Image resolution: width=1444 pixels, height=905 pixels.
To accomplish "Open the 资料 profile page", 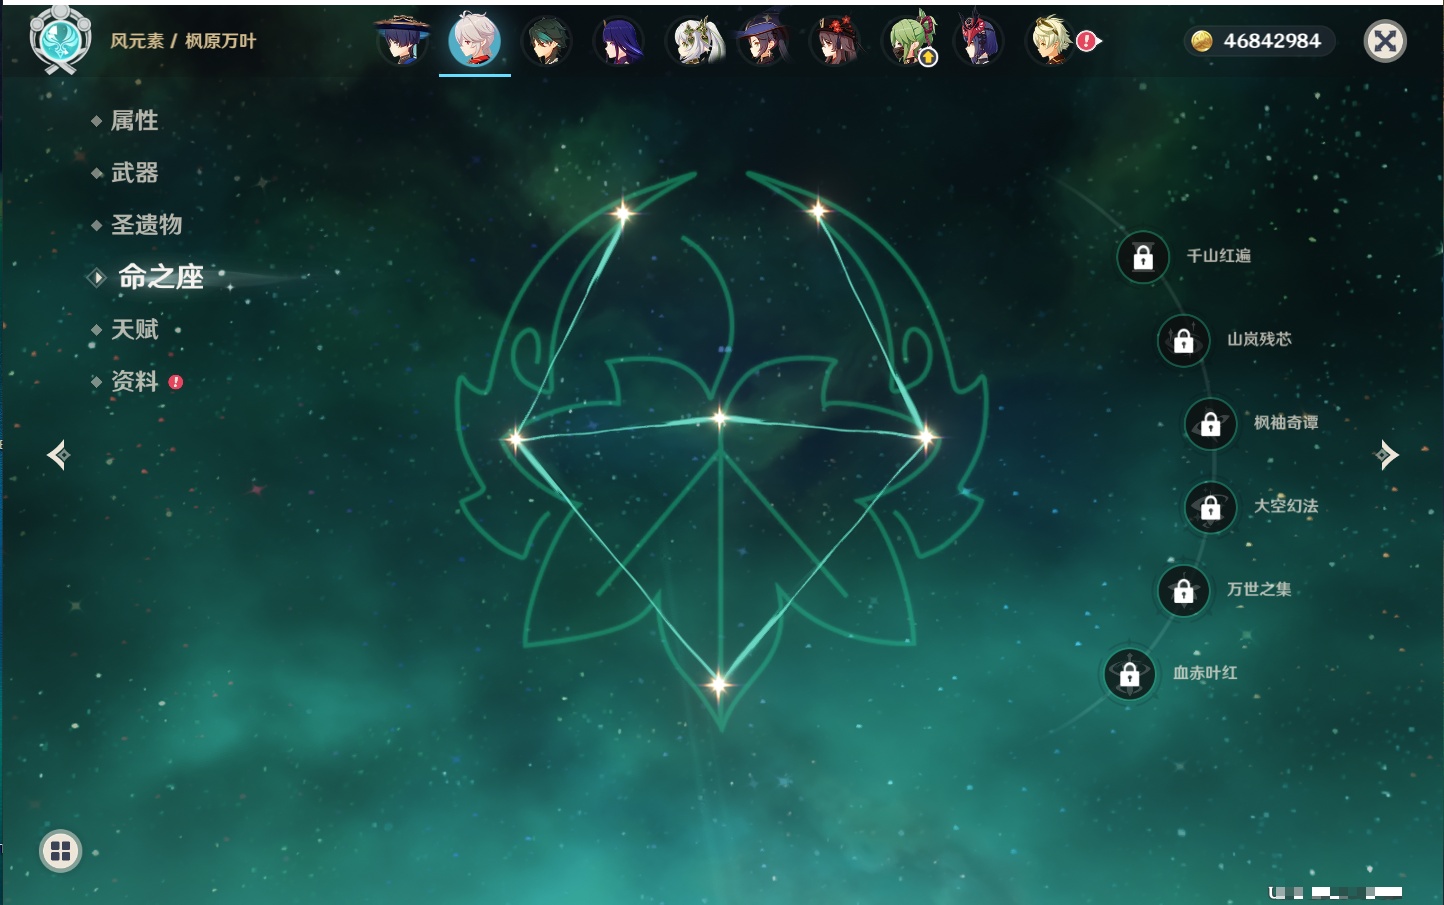I will 136,381.
